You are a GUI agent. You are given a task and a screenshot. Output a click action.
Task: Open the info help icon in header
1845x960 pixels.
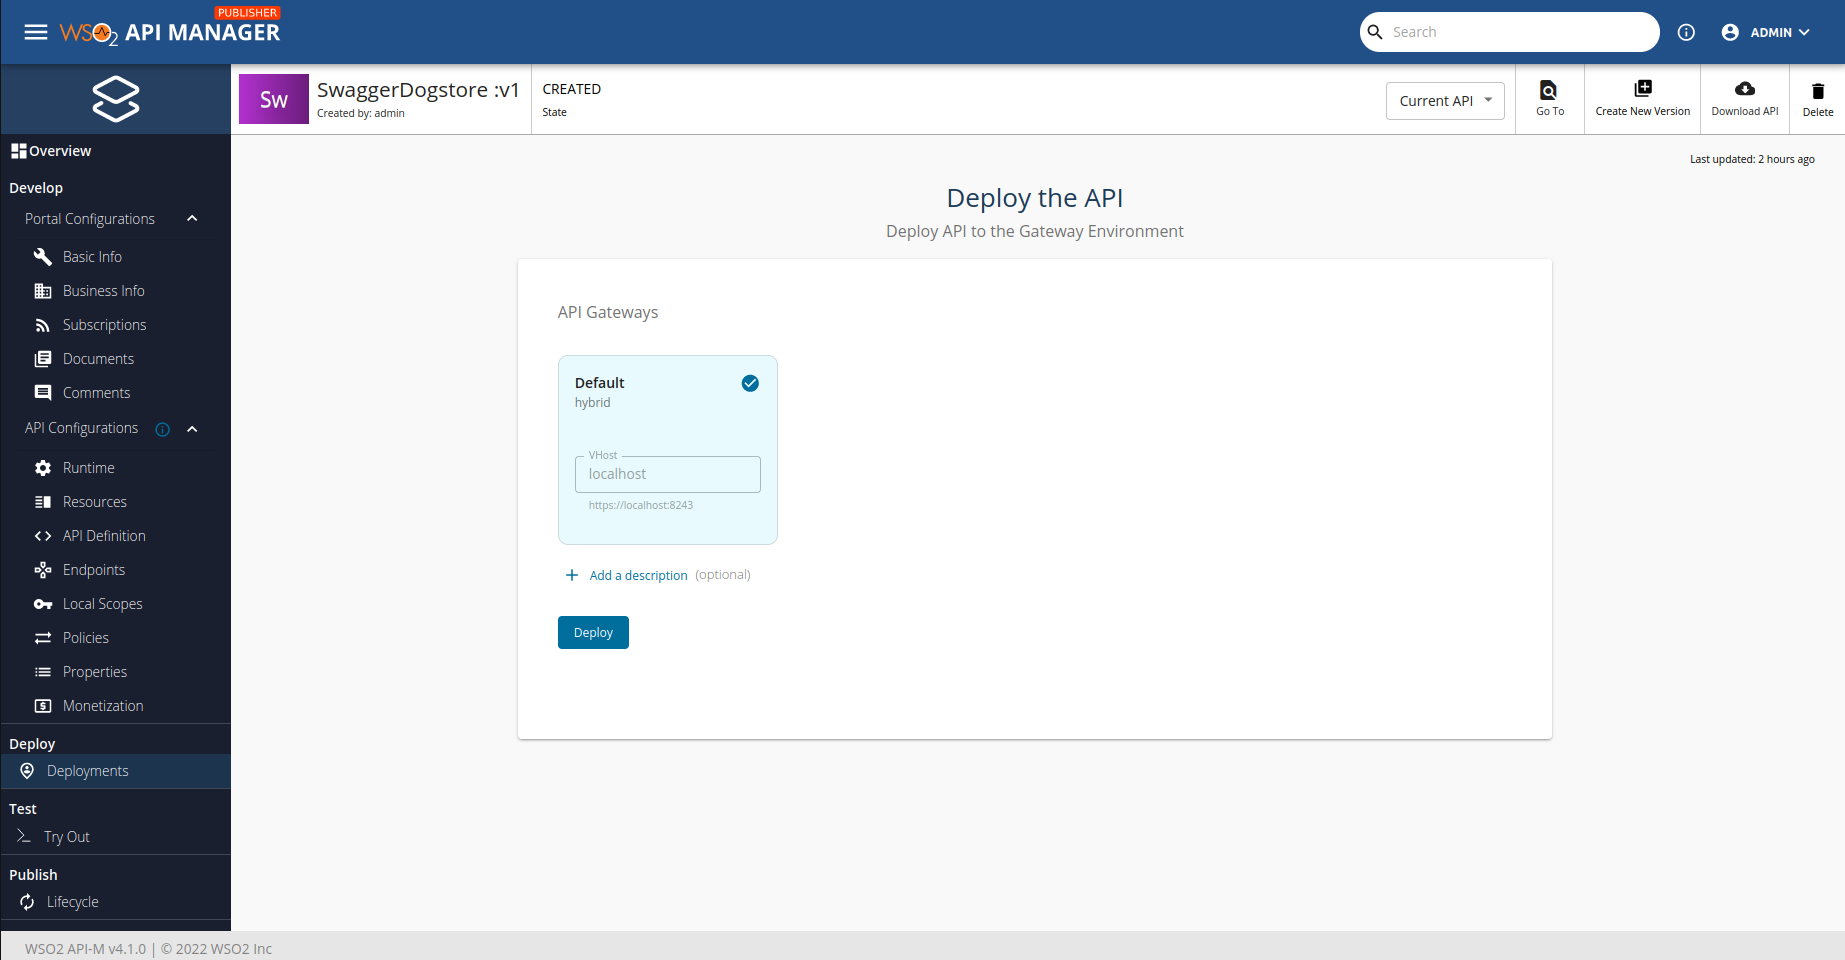(1686, 32)
